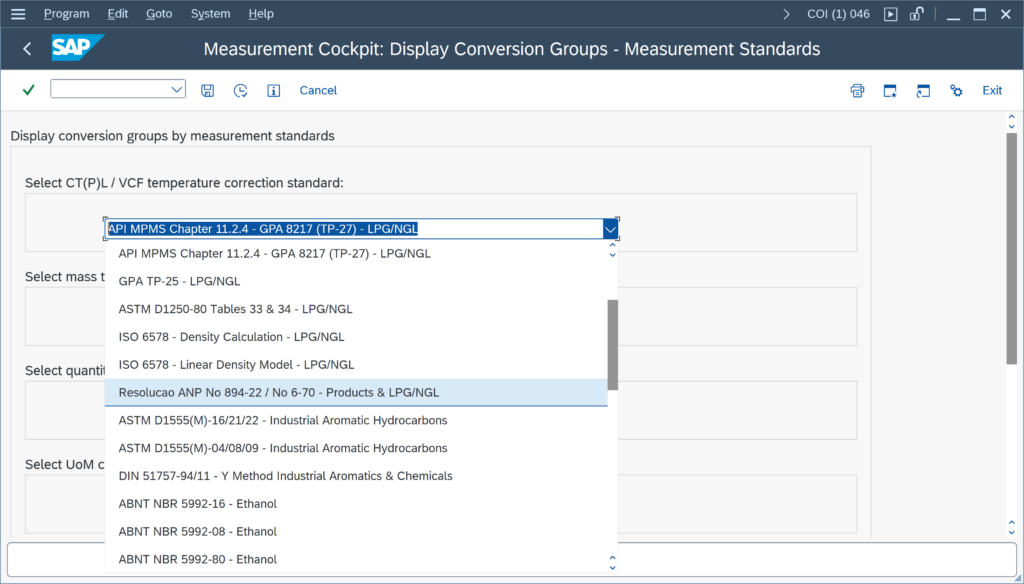
Task: Click the SAP back arrow
Action: (x=27, y=49)
